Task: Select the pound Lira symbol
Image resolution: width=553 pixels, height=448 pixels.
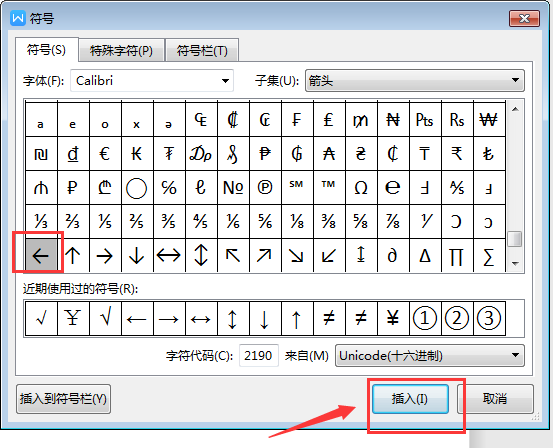Action: [x=329, y=120]
